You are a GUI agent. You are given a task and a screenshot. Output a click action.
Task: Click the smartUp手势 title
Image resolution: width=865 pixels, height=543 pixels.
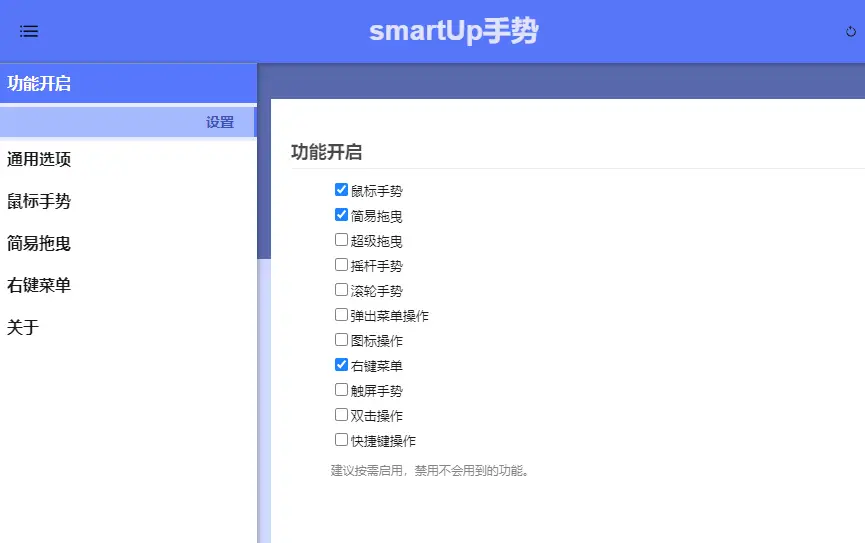pos(453,31)
